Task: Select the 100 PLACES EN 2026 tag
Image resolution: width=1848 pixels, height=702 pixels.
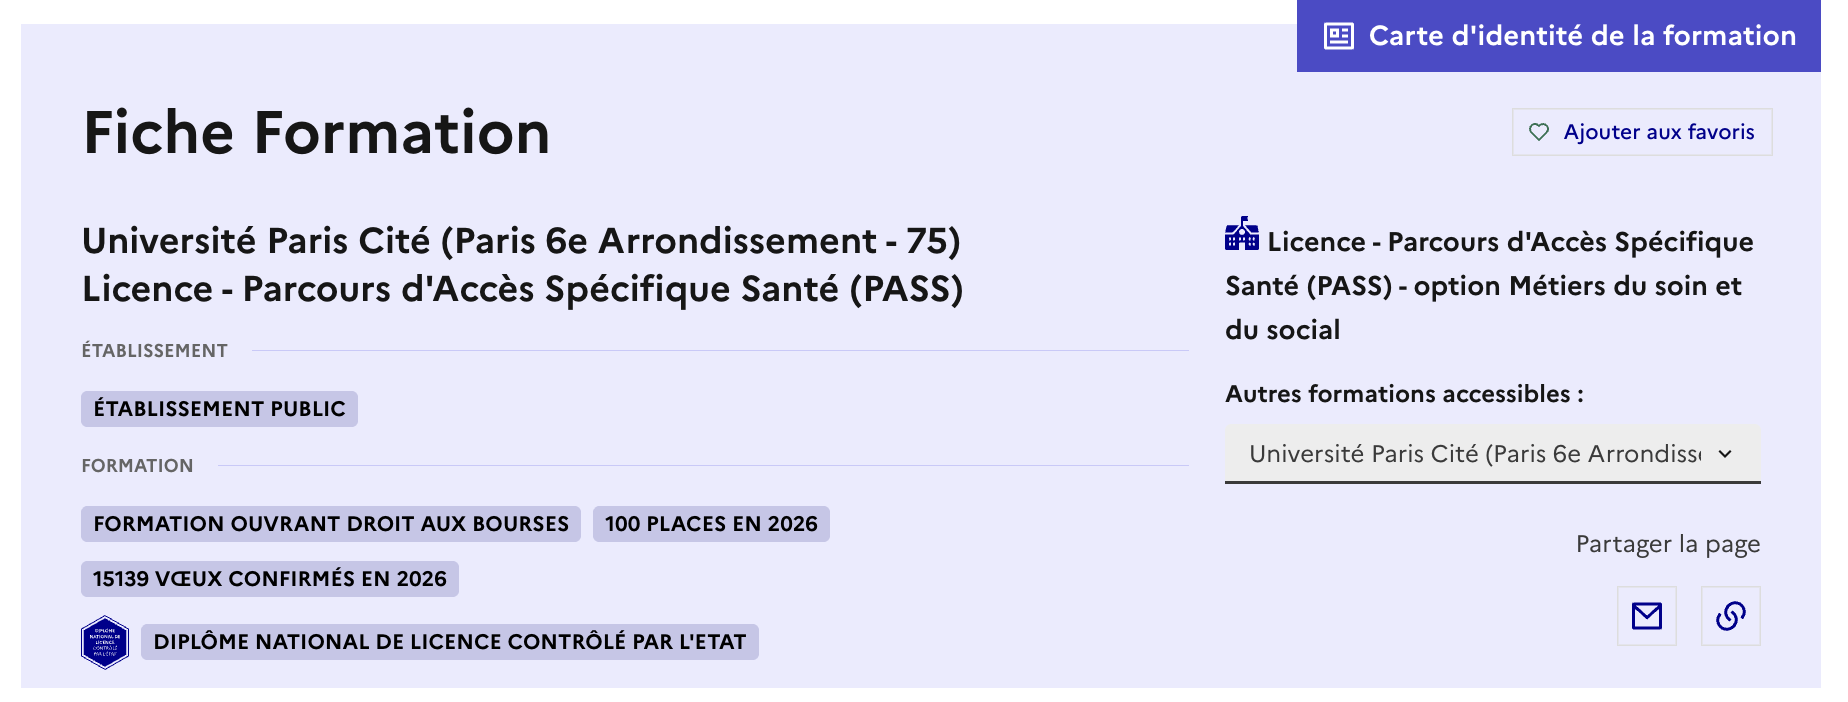Action: pyautogui.click(x=711, y=523)
